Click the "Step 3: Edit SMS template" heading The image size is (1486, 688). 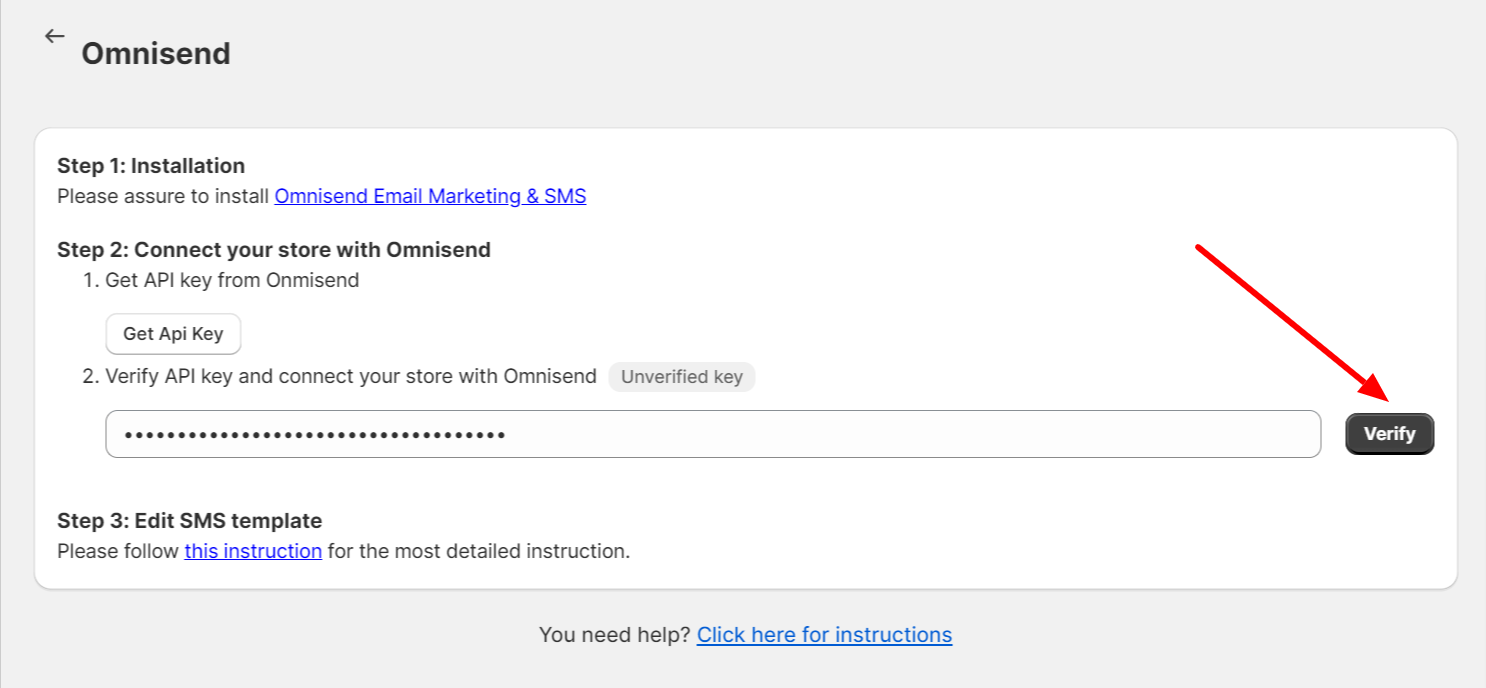189,521
